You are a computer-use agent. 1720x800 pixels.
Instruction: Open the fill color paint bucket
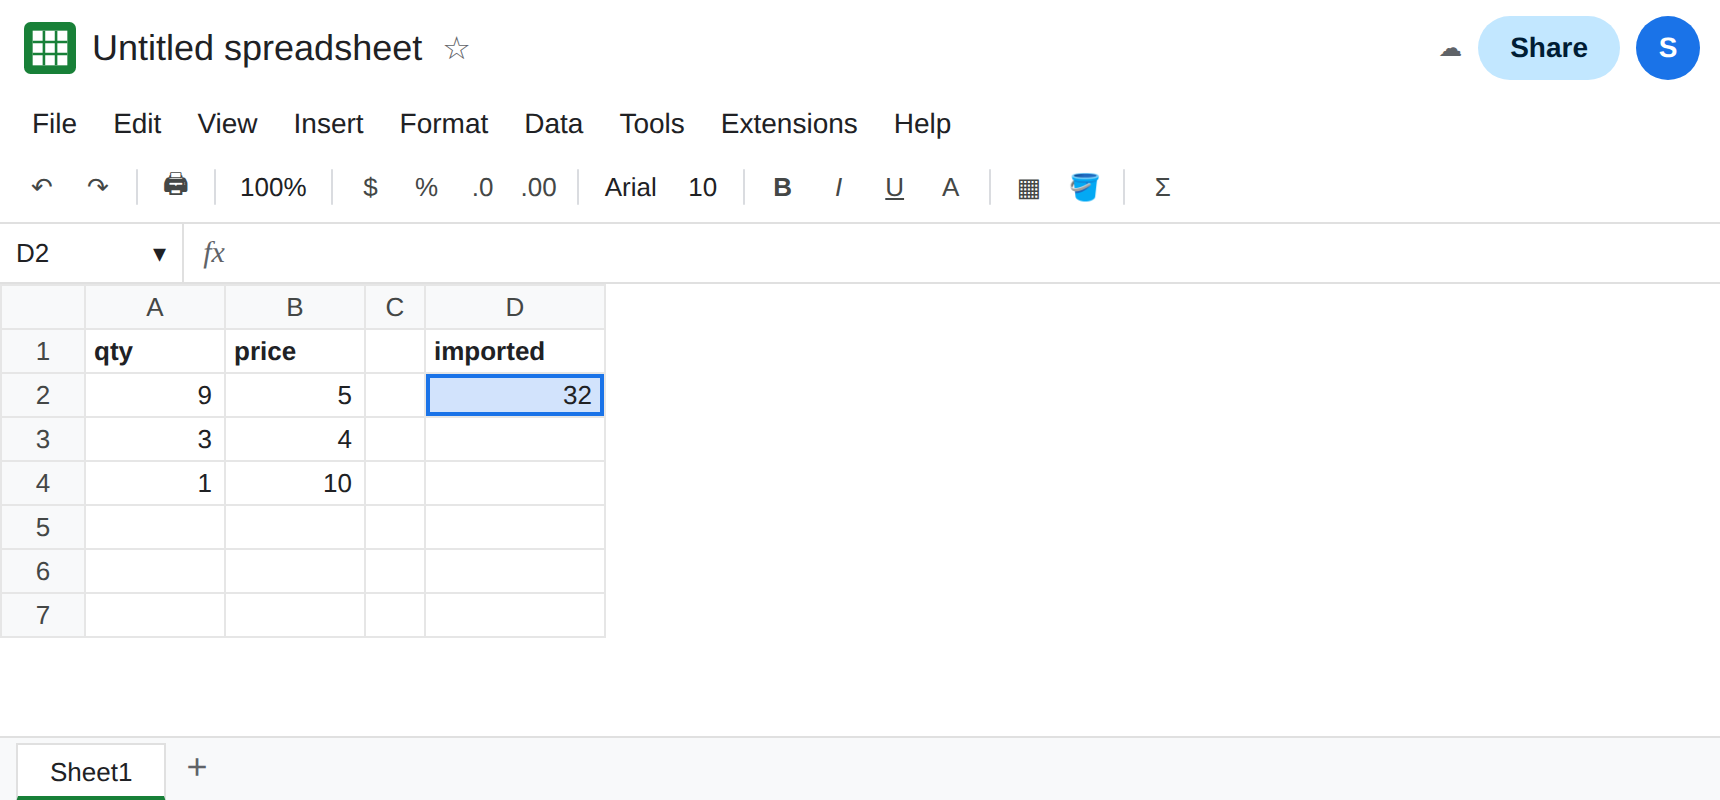pos(1084,187)
